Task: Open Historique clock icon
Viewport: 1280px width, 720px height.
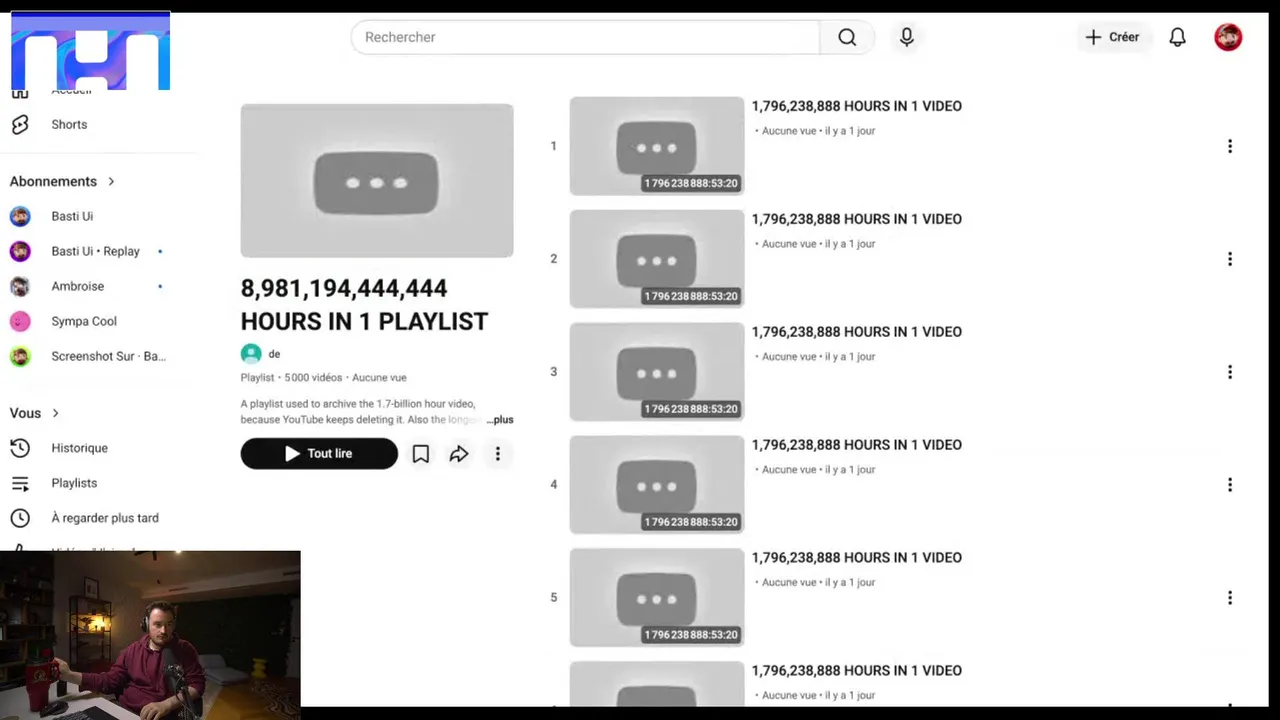Action: coord(20,448)
